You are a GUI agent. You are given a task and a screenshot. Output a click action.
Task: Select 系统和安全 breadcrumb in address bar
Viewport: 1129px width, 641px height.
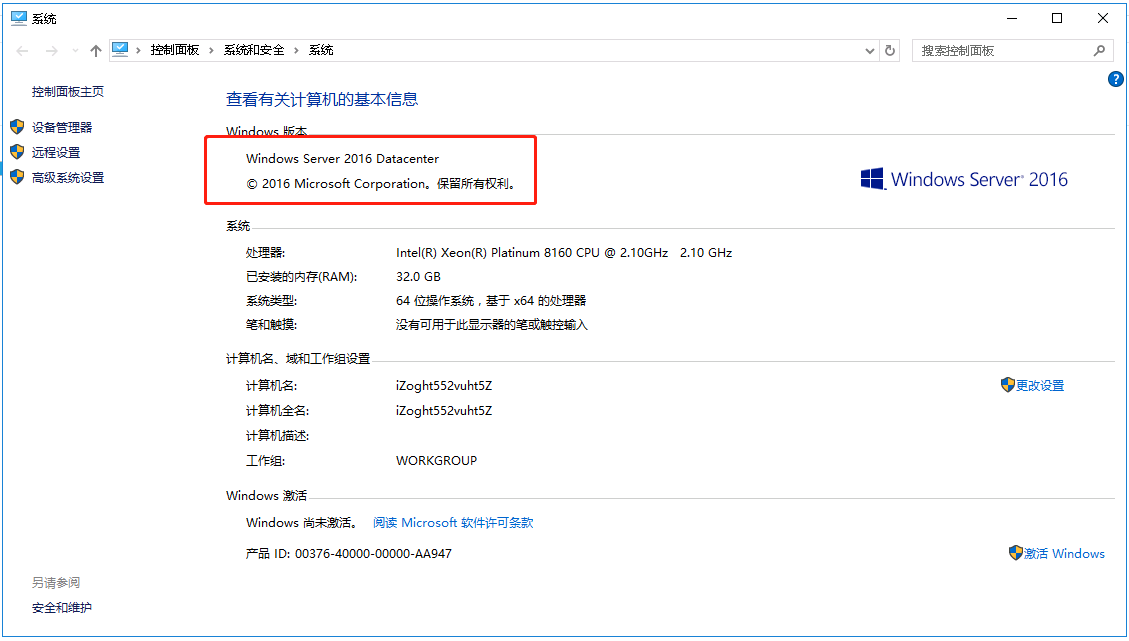coord(253,50)
